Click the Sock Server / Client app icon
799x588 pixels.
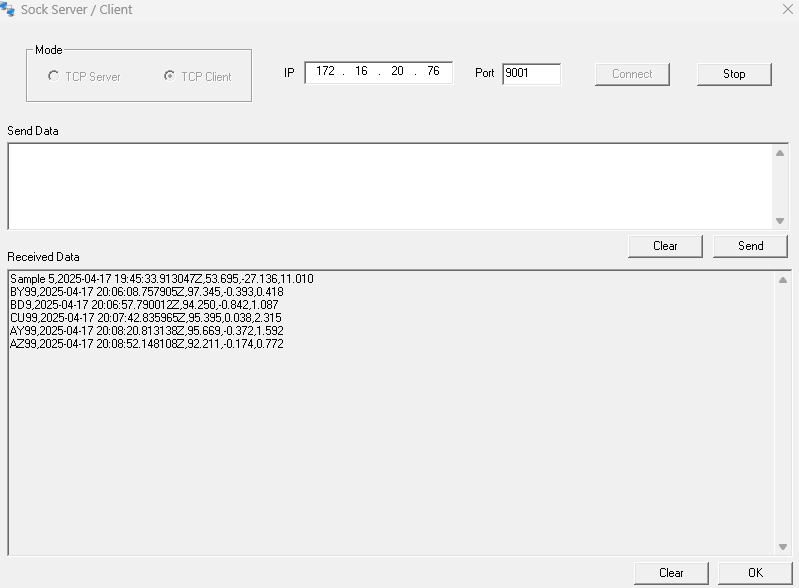coord(8,9)
